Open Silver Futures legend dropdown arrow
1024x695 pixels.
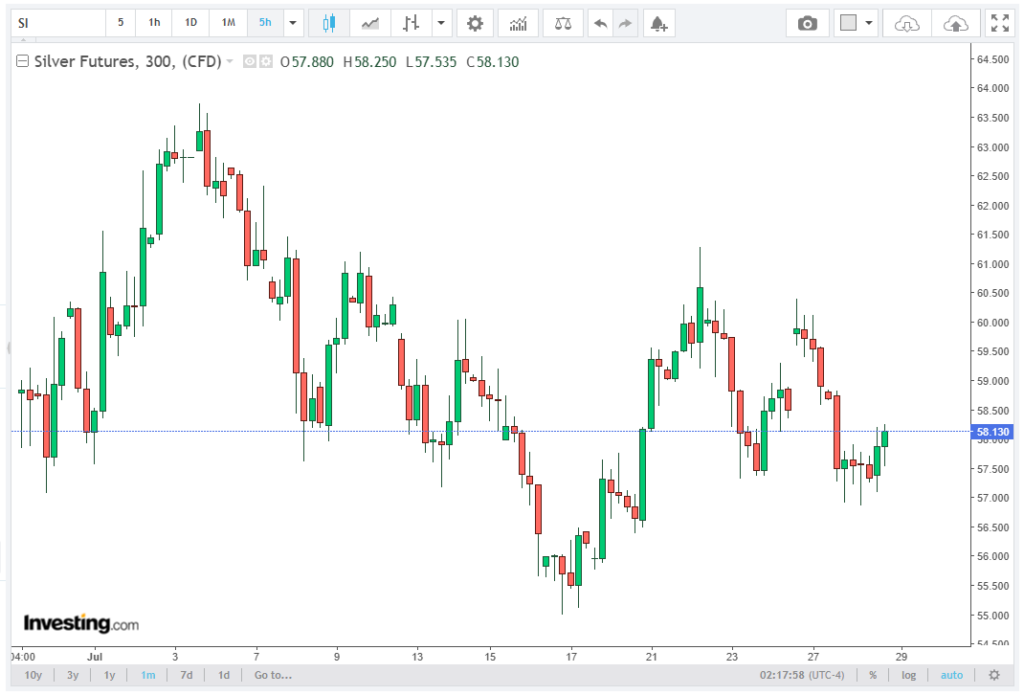[230, 61]
